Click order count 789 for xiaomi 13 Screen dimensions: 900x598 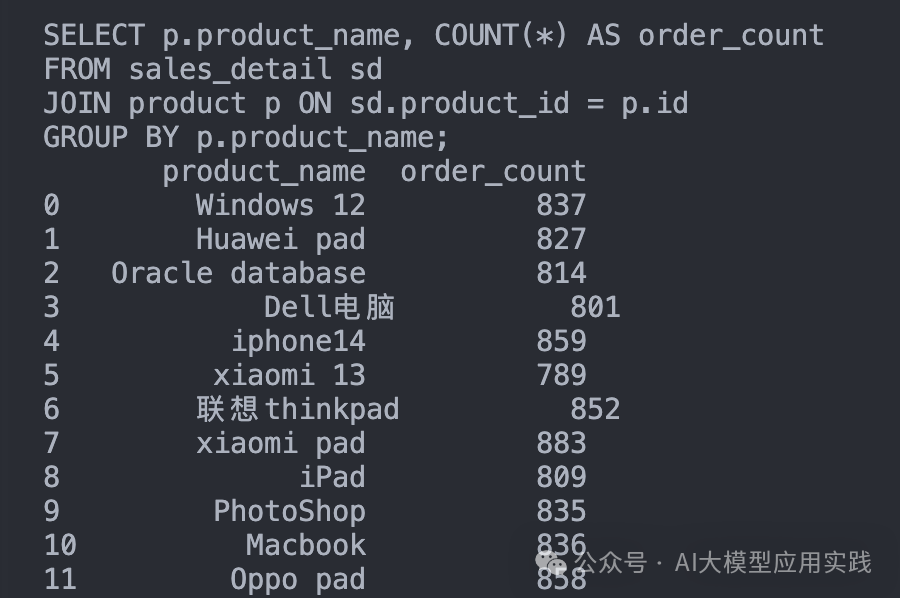tap(560, 375)
